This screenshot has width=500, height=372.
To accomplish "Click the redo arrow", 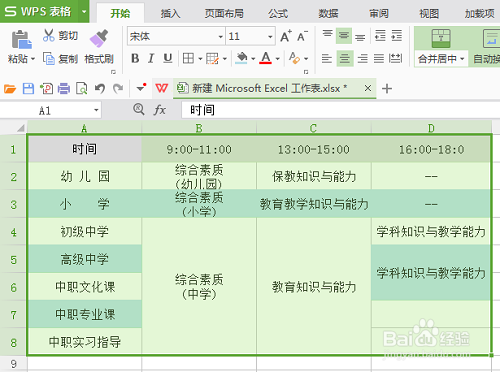I will 118,89.
